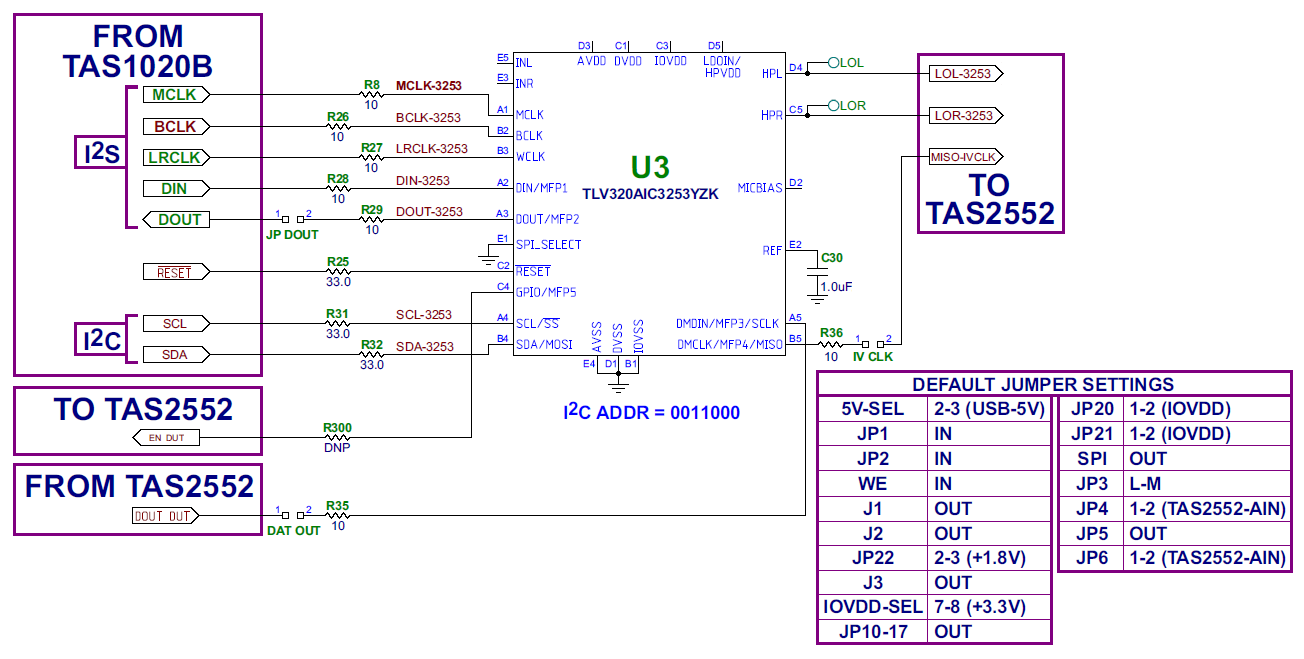1304x659 pixels.
Task: Click the LOR-3253 net label
Action: (x=964, y=115)
